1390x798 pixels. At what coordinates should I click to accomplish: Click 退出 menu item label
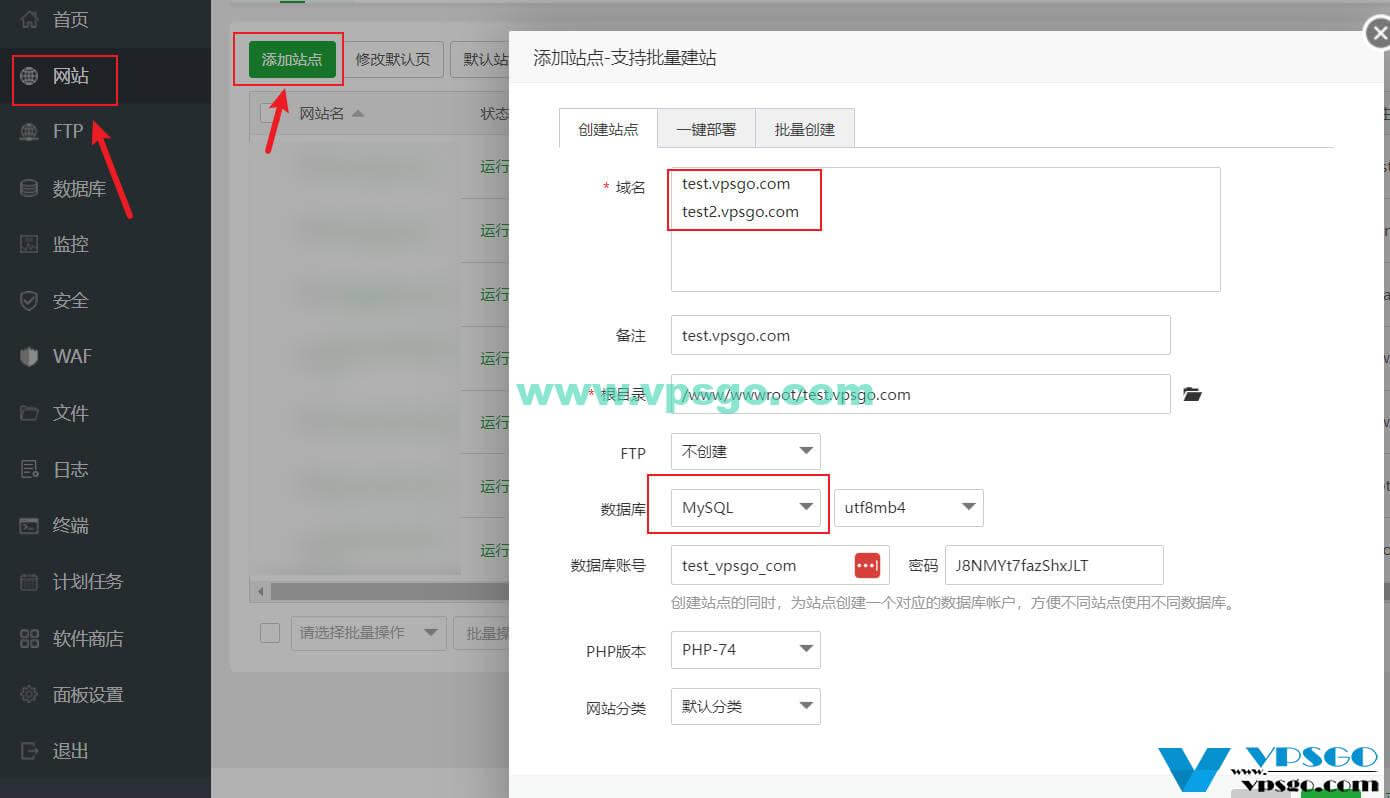click(71, 750)
